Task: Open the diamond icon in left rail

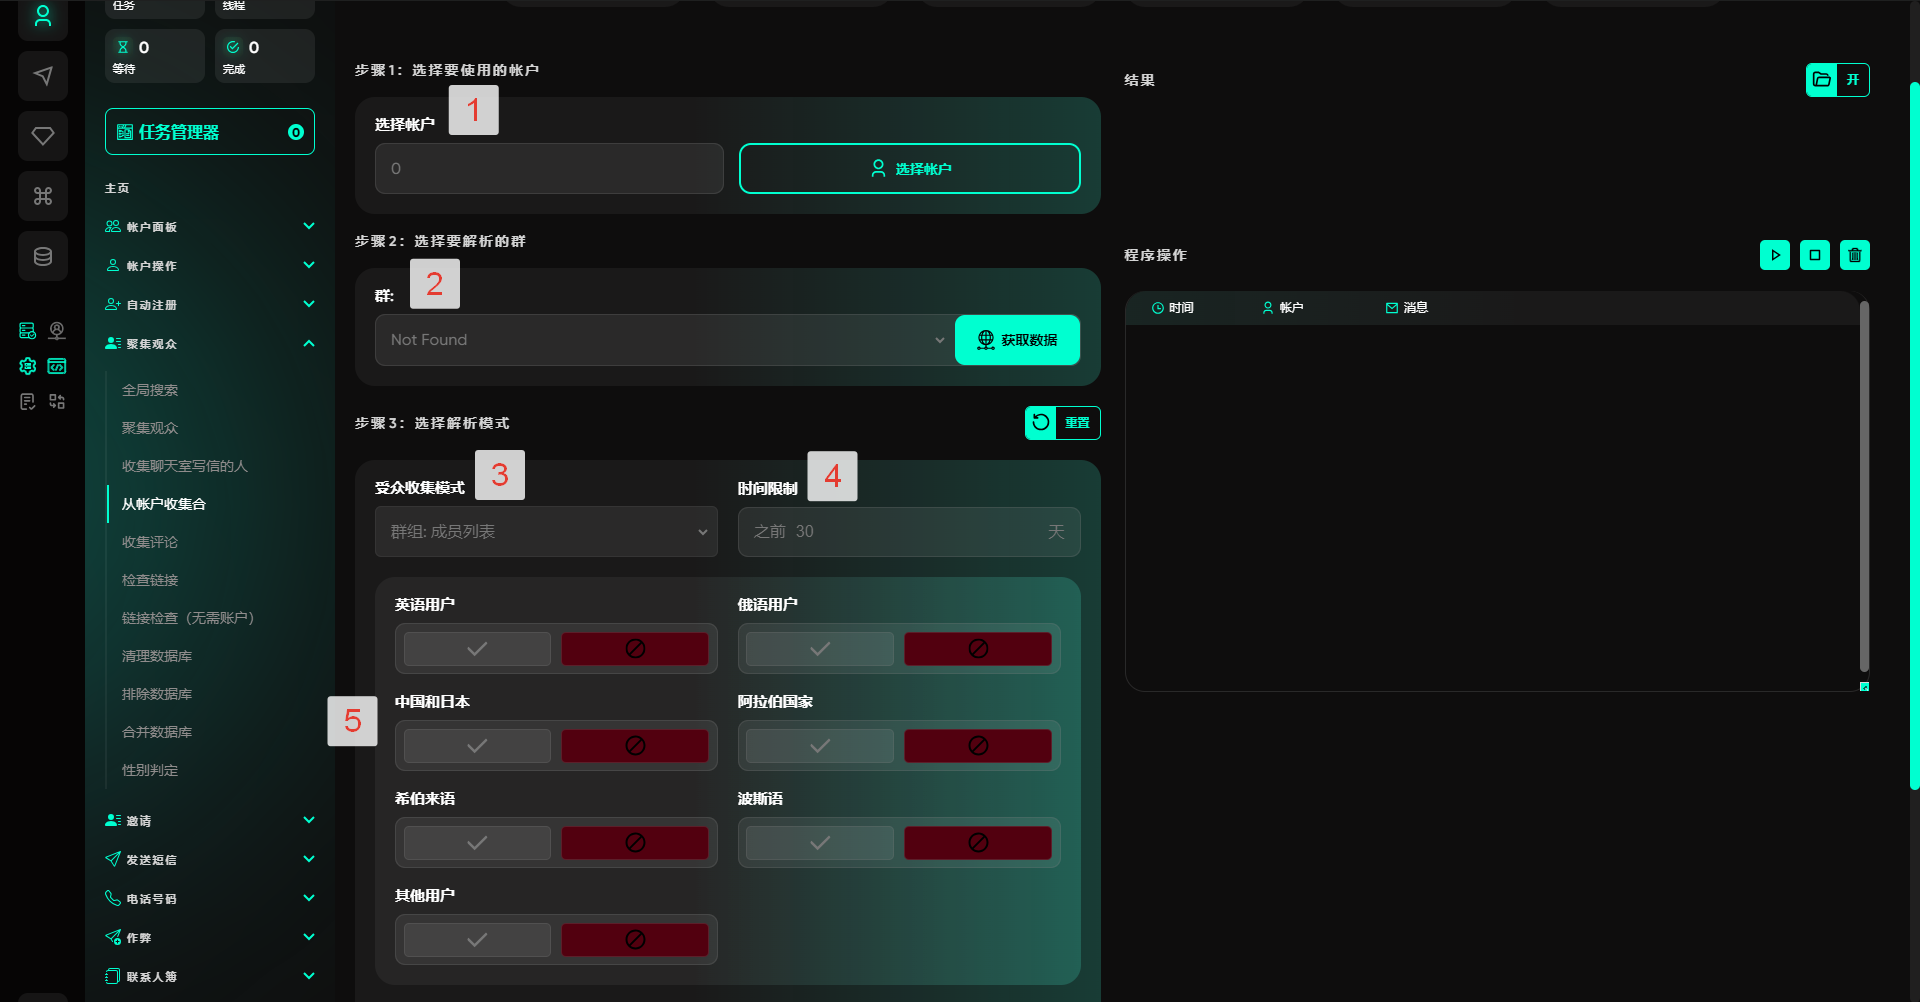Action: click(x=43, y=136)
